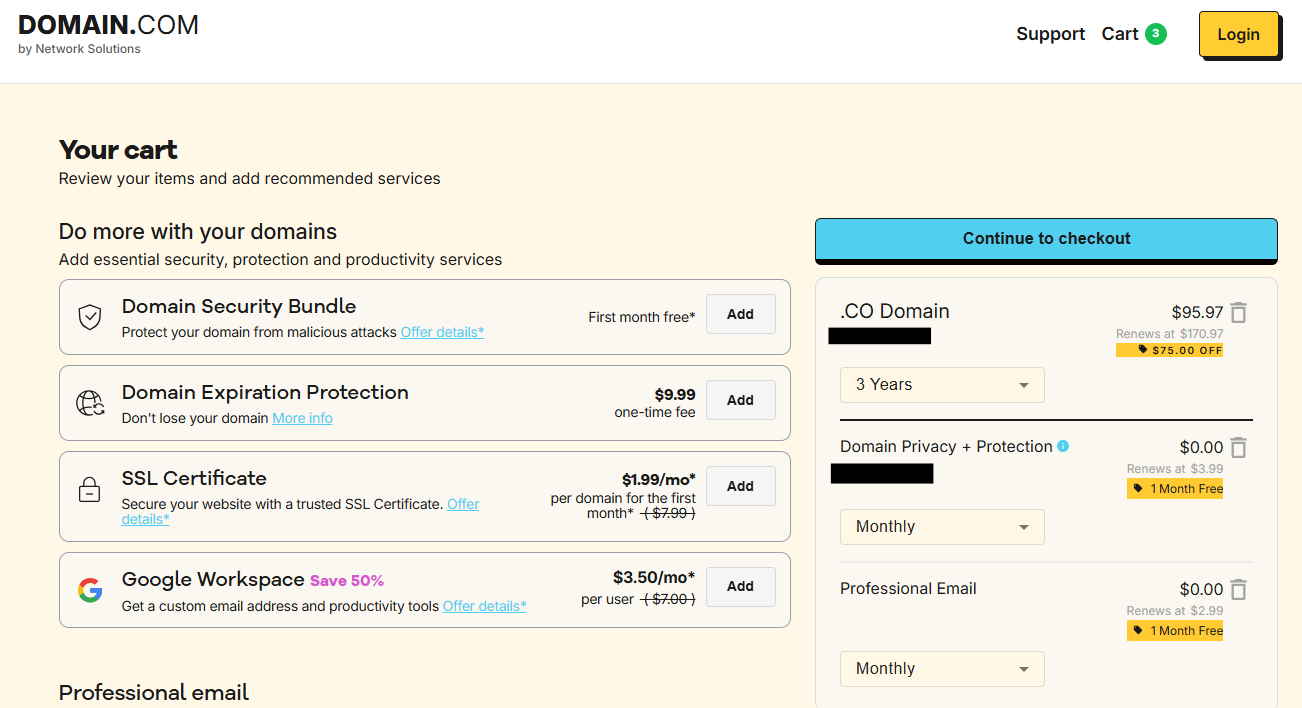Image resolution: width=1302 pixels, height=708 pixels.
Task: Add Domain Expiration Protection
Action: [x=740, y=400]
